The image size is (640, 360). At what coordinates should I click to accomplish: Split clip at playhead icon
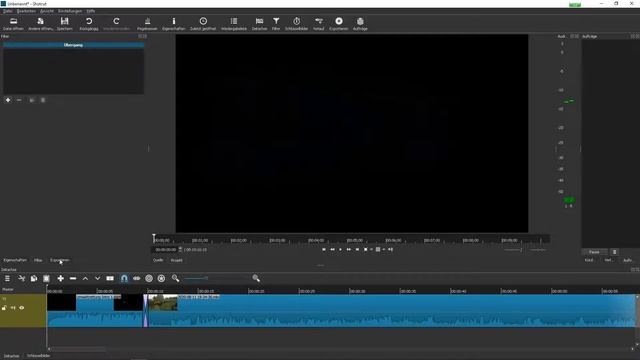(x=110, y=278)
